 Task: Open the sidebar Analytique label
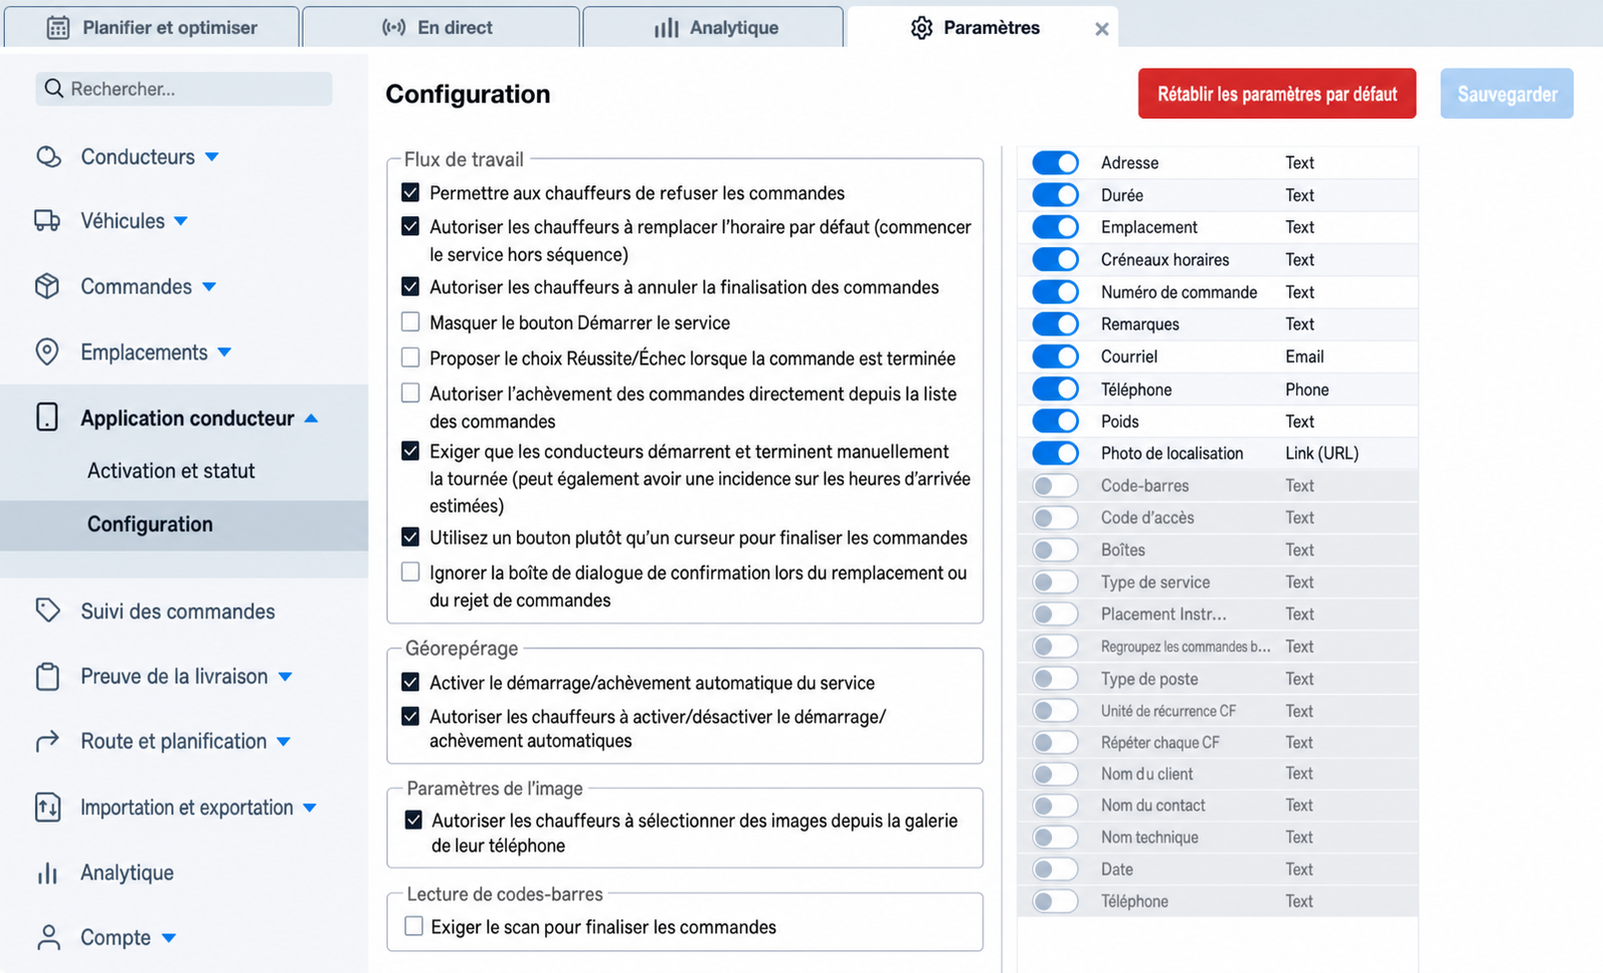127,873
